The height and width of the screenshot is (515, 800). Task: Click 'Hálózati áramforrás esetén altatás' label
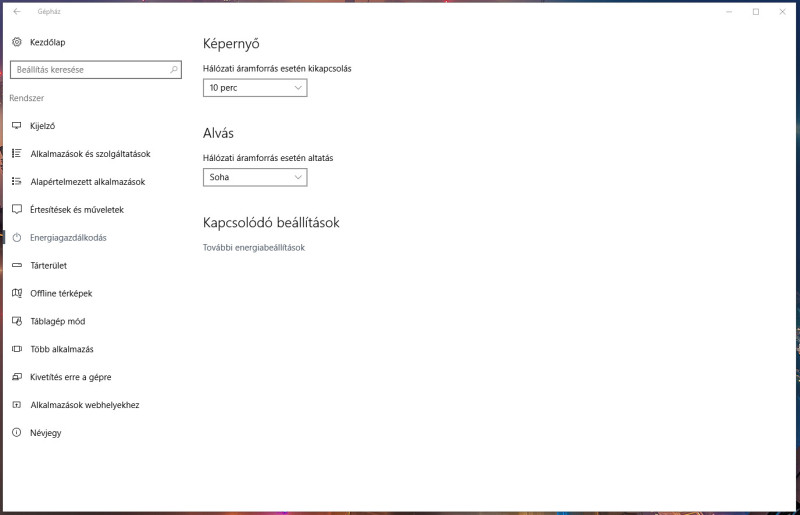(x=268, y=158)
